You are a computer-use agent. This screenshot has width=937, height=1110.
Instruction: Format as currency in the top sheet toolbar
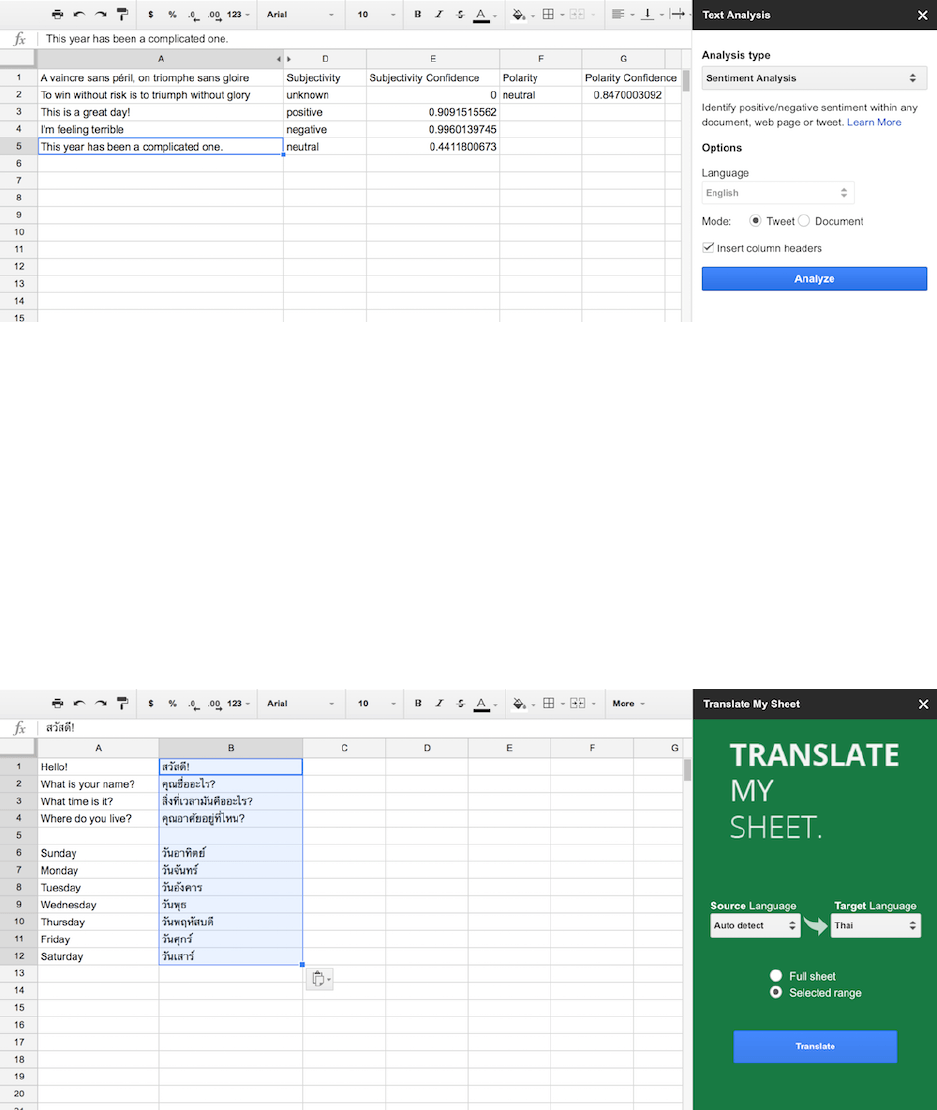point(151,14)
